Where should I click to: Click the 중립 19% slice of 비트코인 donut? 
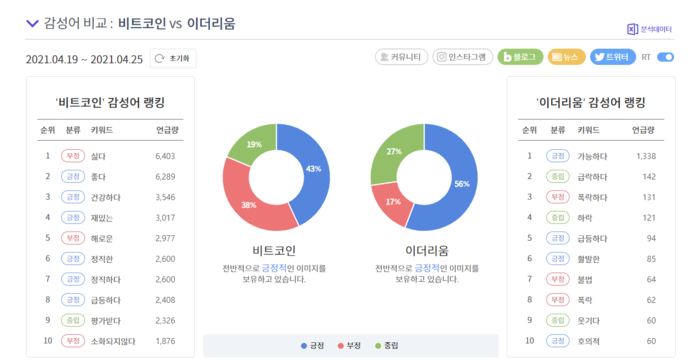tap(254, 144)
